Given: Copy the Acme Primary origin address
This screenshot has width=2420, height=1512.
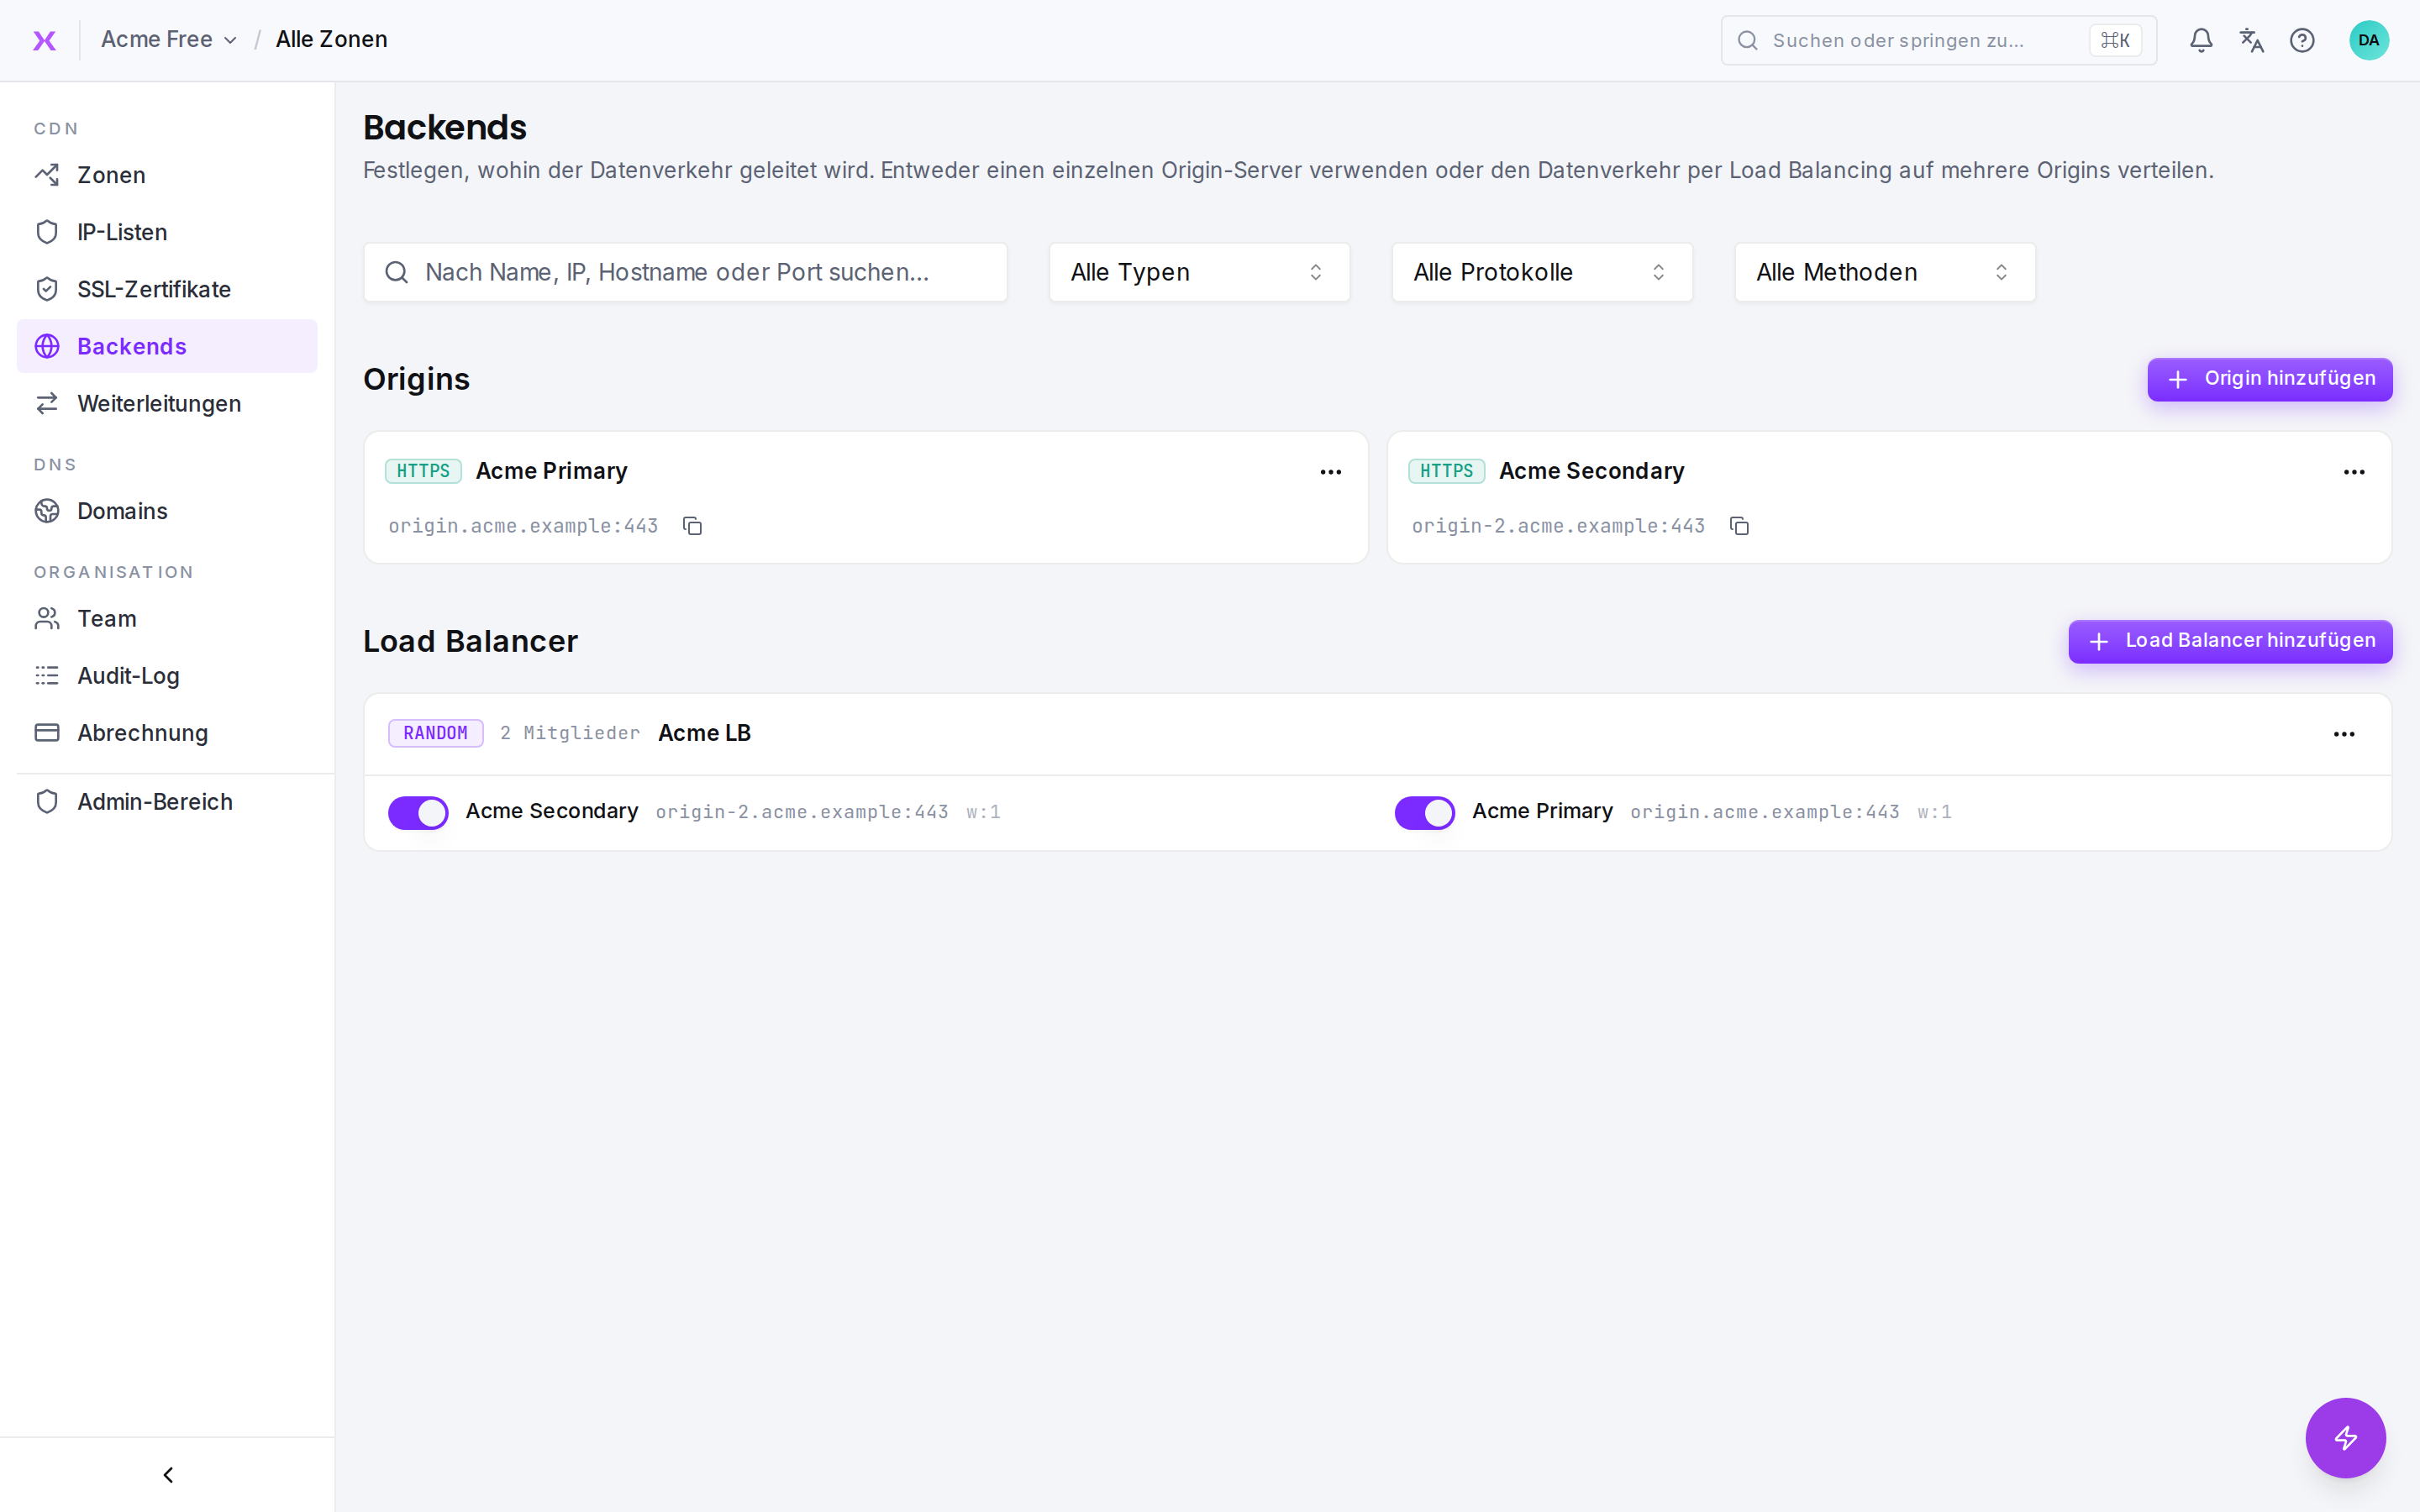Looking at the screenshot, I should 692,526.
